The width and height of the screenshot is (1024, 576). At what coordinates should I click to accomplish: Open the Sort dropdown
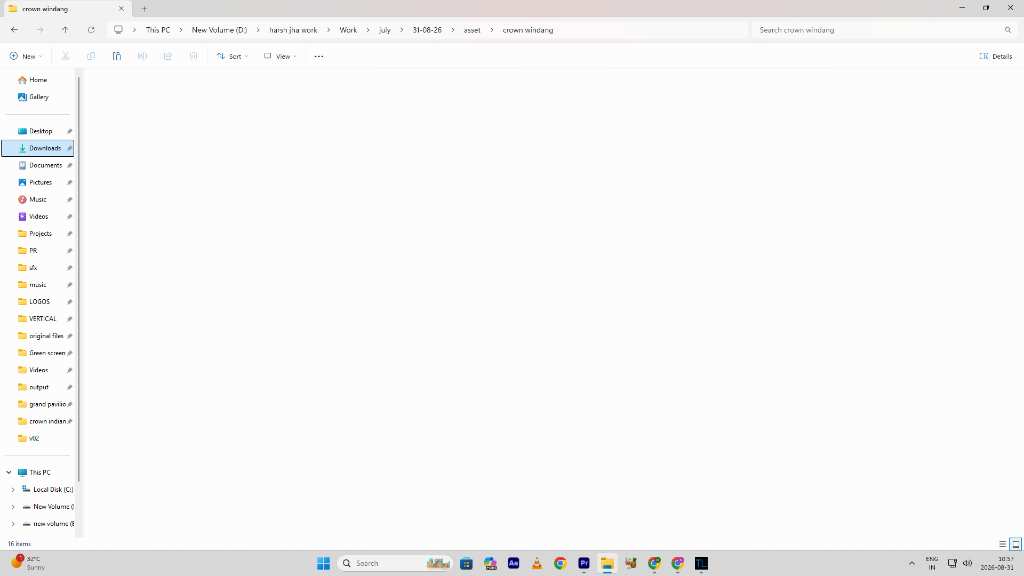pos(232,56)
